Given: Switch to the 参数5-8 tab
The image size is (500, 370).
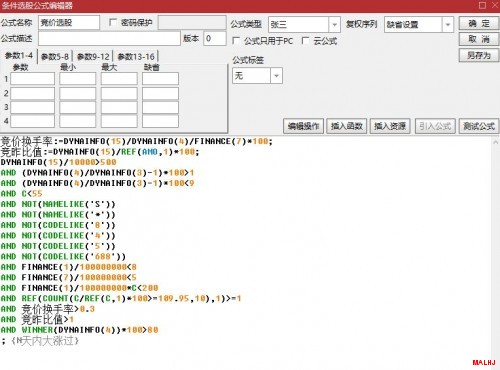Looking at the screenshot, I should tap(55, 57).
